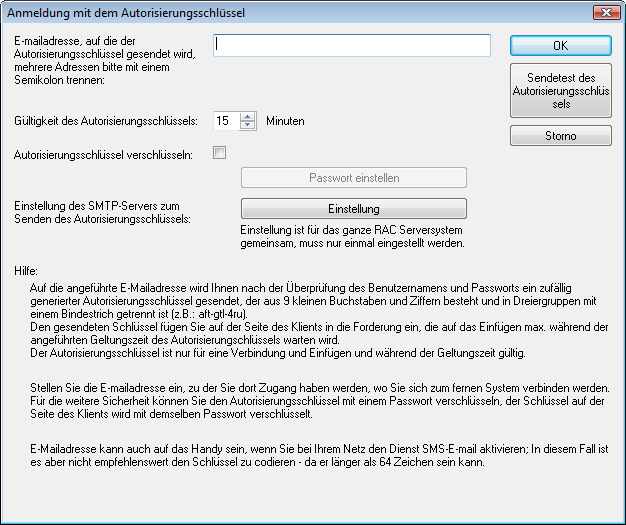Click help line starting 'Stellen Sie die E-mailadresse ein'
This screenshot has width=626, height=525.
[x=320, y=388]
